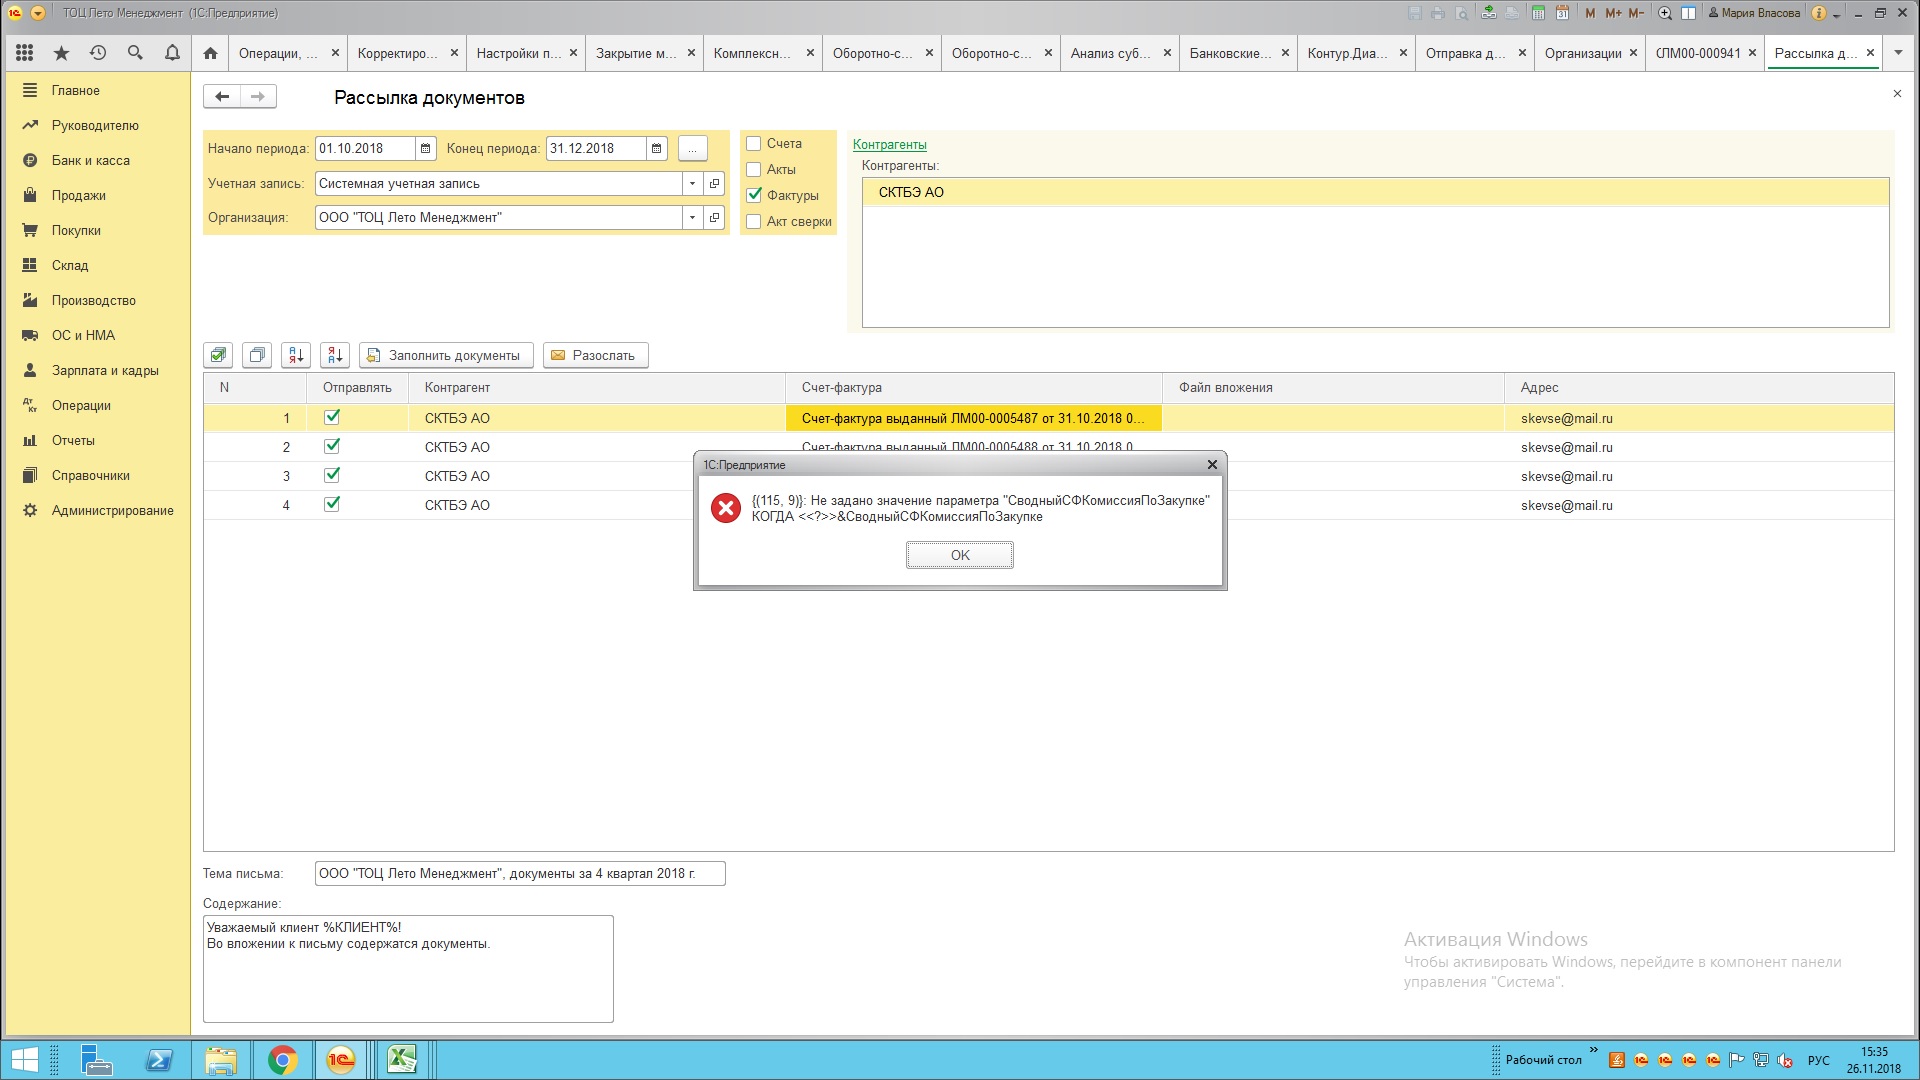The height and width of the screenshot is (1080, 1920).
Task: Open dropdown arrow next to info icon
Action: tap(1837, 14)
